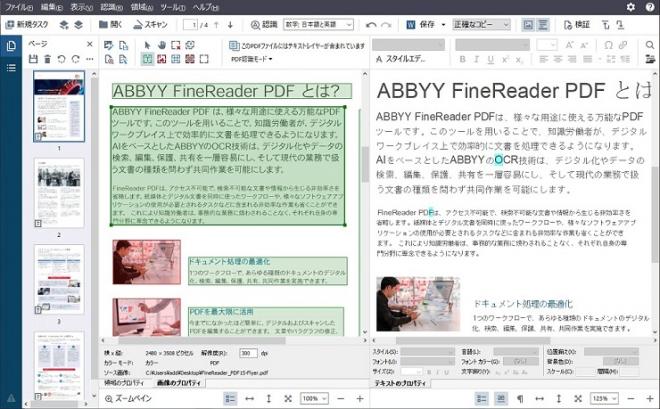Click fit to width icon in image pane

pos(250,398)
